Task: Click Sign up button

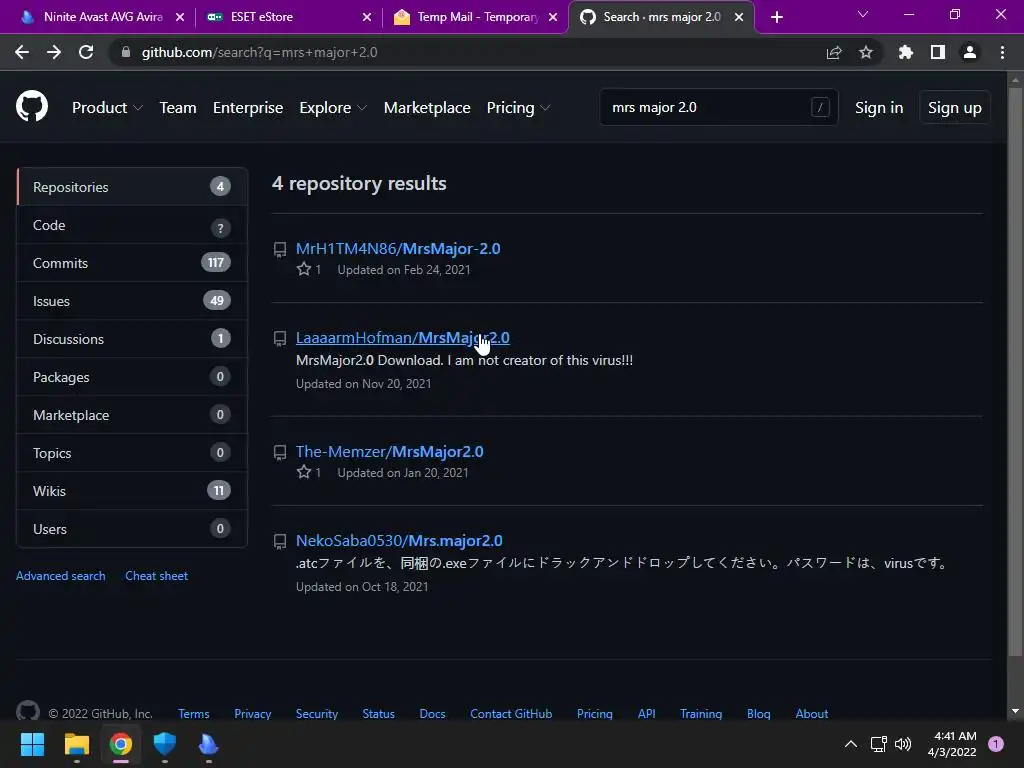Action: [x=955, y=108]
